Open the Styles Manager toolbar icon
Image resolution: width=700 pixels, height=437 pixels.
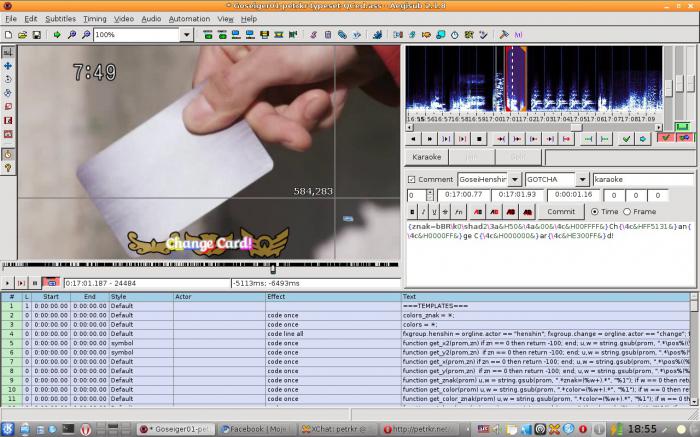[313, 34]
